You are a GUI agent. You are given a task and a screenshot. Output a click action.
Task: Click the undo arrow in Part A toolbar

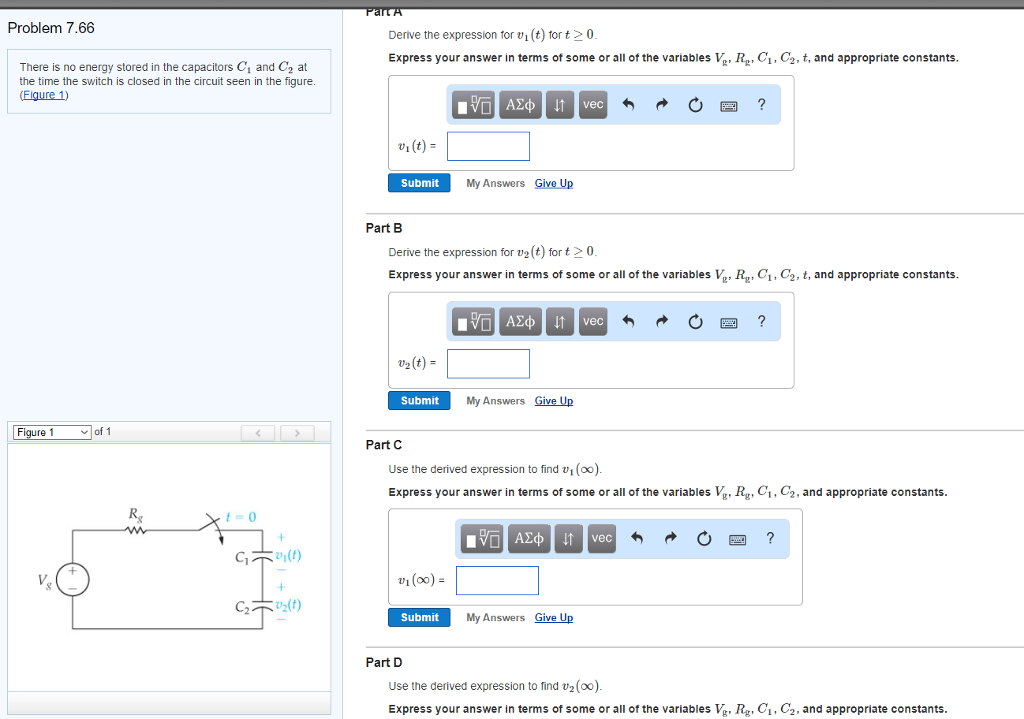coord(631,104)
